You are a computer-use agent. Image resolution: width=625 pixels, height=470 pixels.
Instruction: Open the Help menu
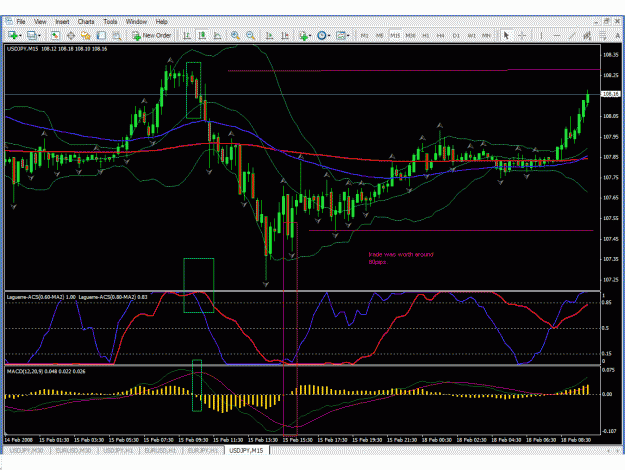pos(161,22)
